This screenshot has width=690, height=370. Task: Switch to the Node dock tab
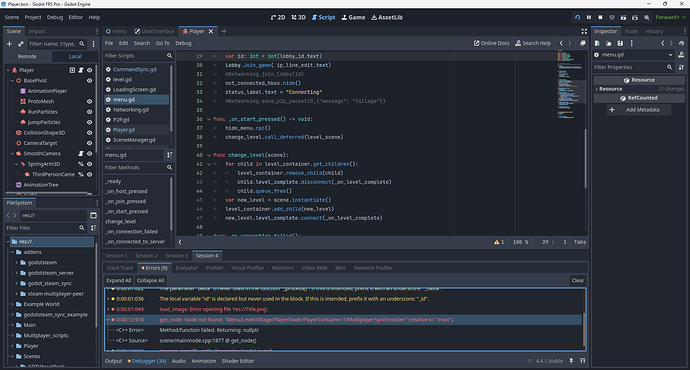[x=631, y=31]
